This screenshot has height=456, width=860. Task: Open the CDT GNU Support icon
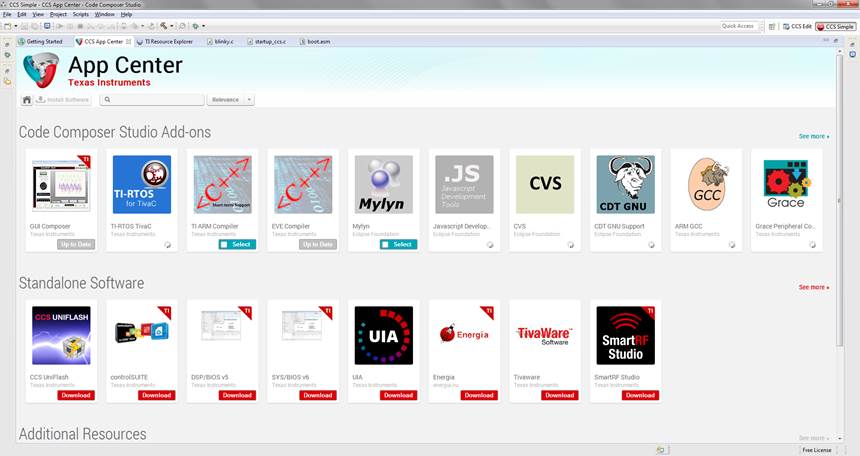pos(625,184)
